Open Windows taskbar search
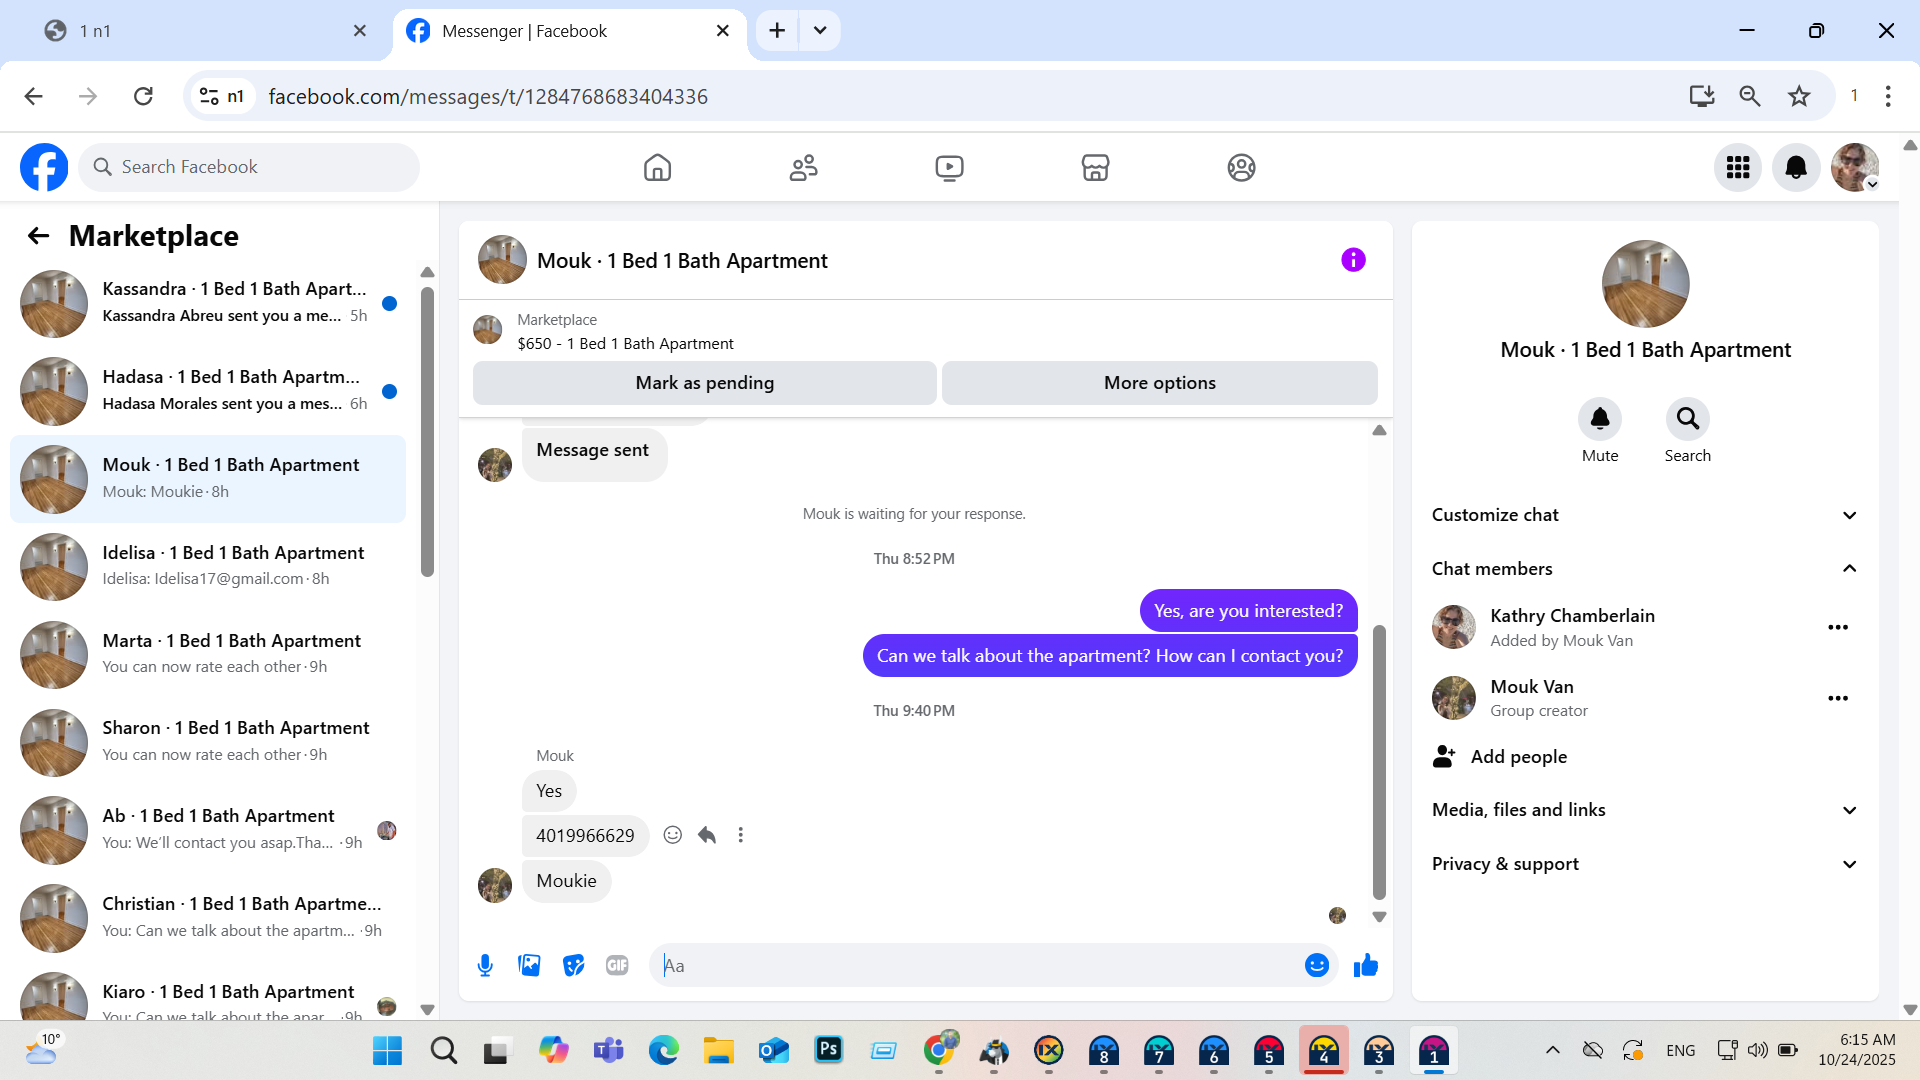 [x=443, y=1050]
